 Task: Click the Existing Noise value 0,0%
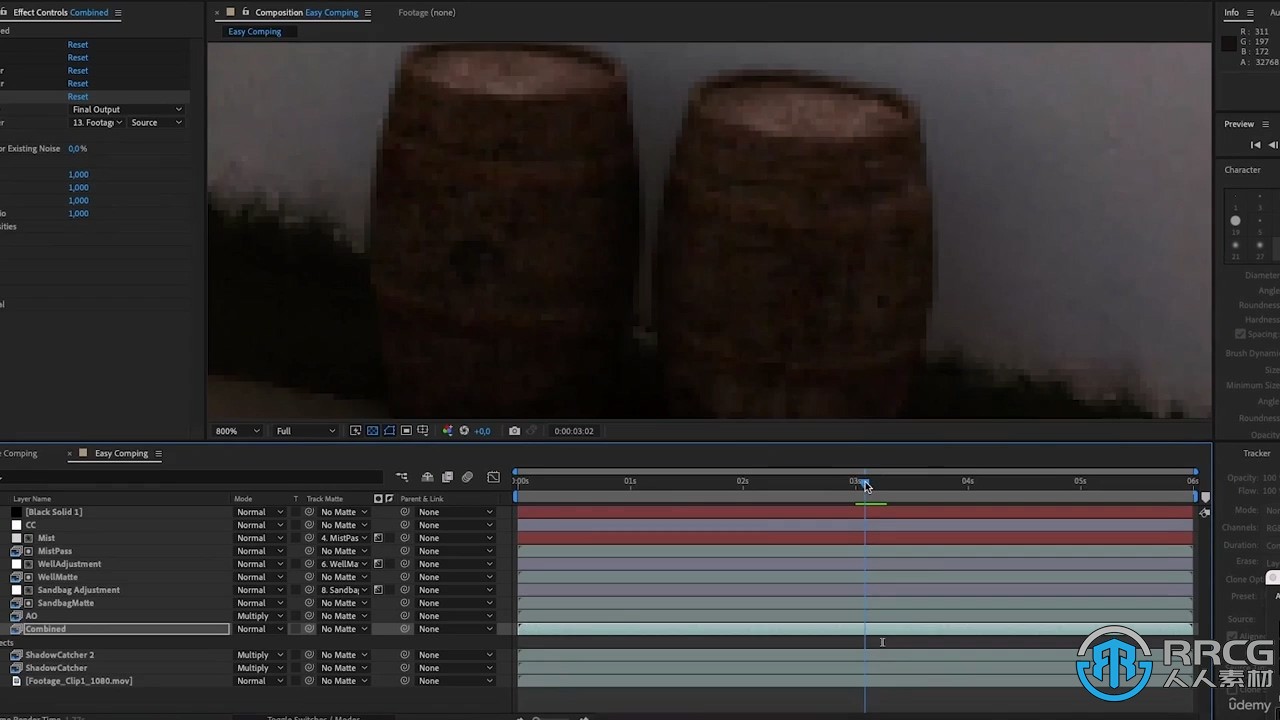78,148
